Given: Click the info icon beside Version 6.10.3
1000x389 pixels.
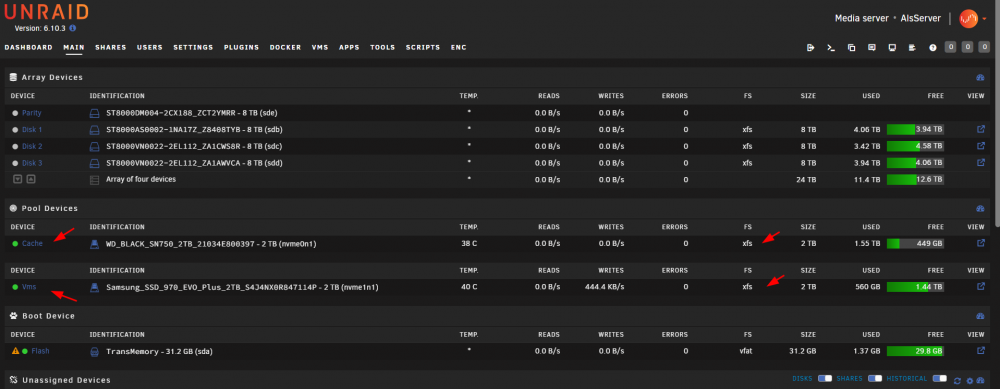Looking at the screenshot, I should (73, 28).
